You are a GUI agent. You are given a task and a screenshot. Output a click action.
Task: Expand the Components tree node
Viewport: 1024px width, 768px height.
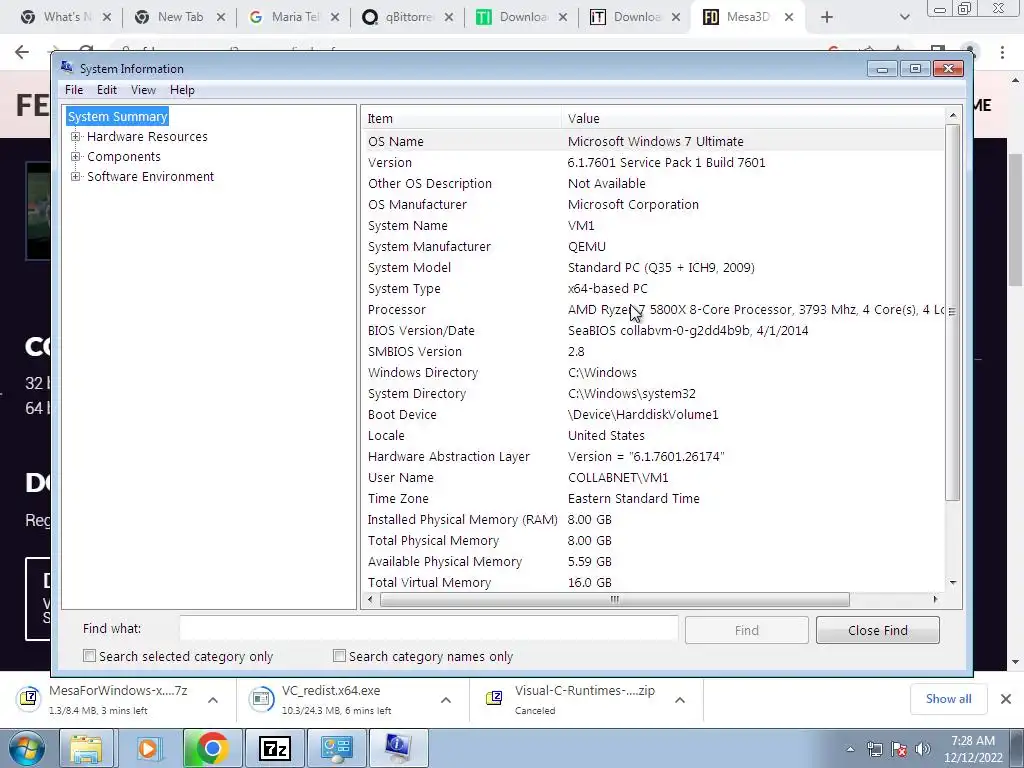coord(76,157)
